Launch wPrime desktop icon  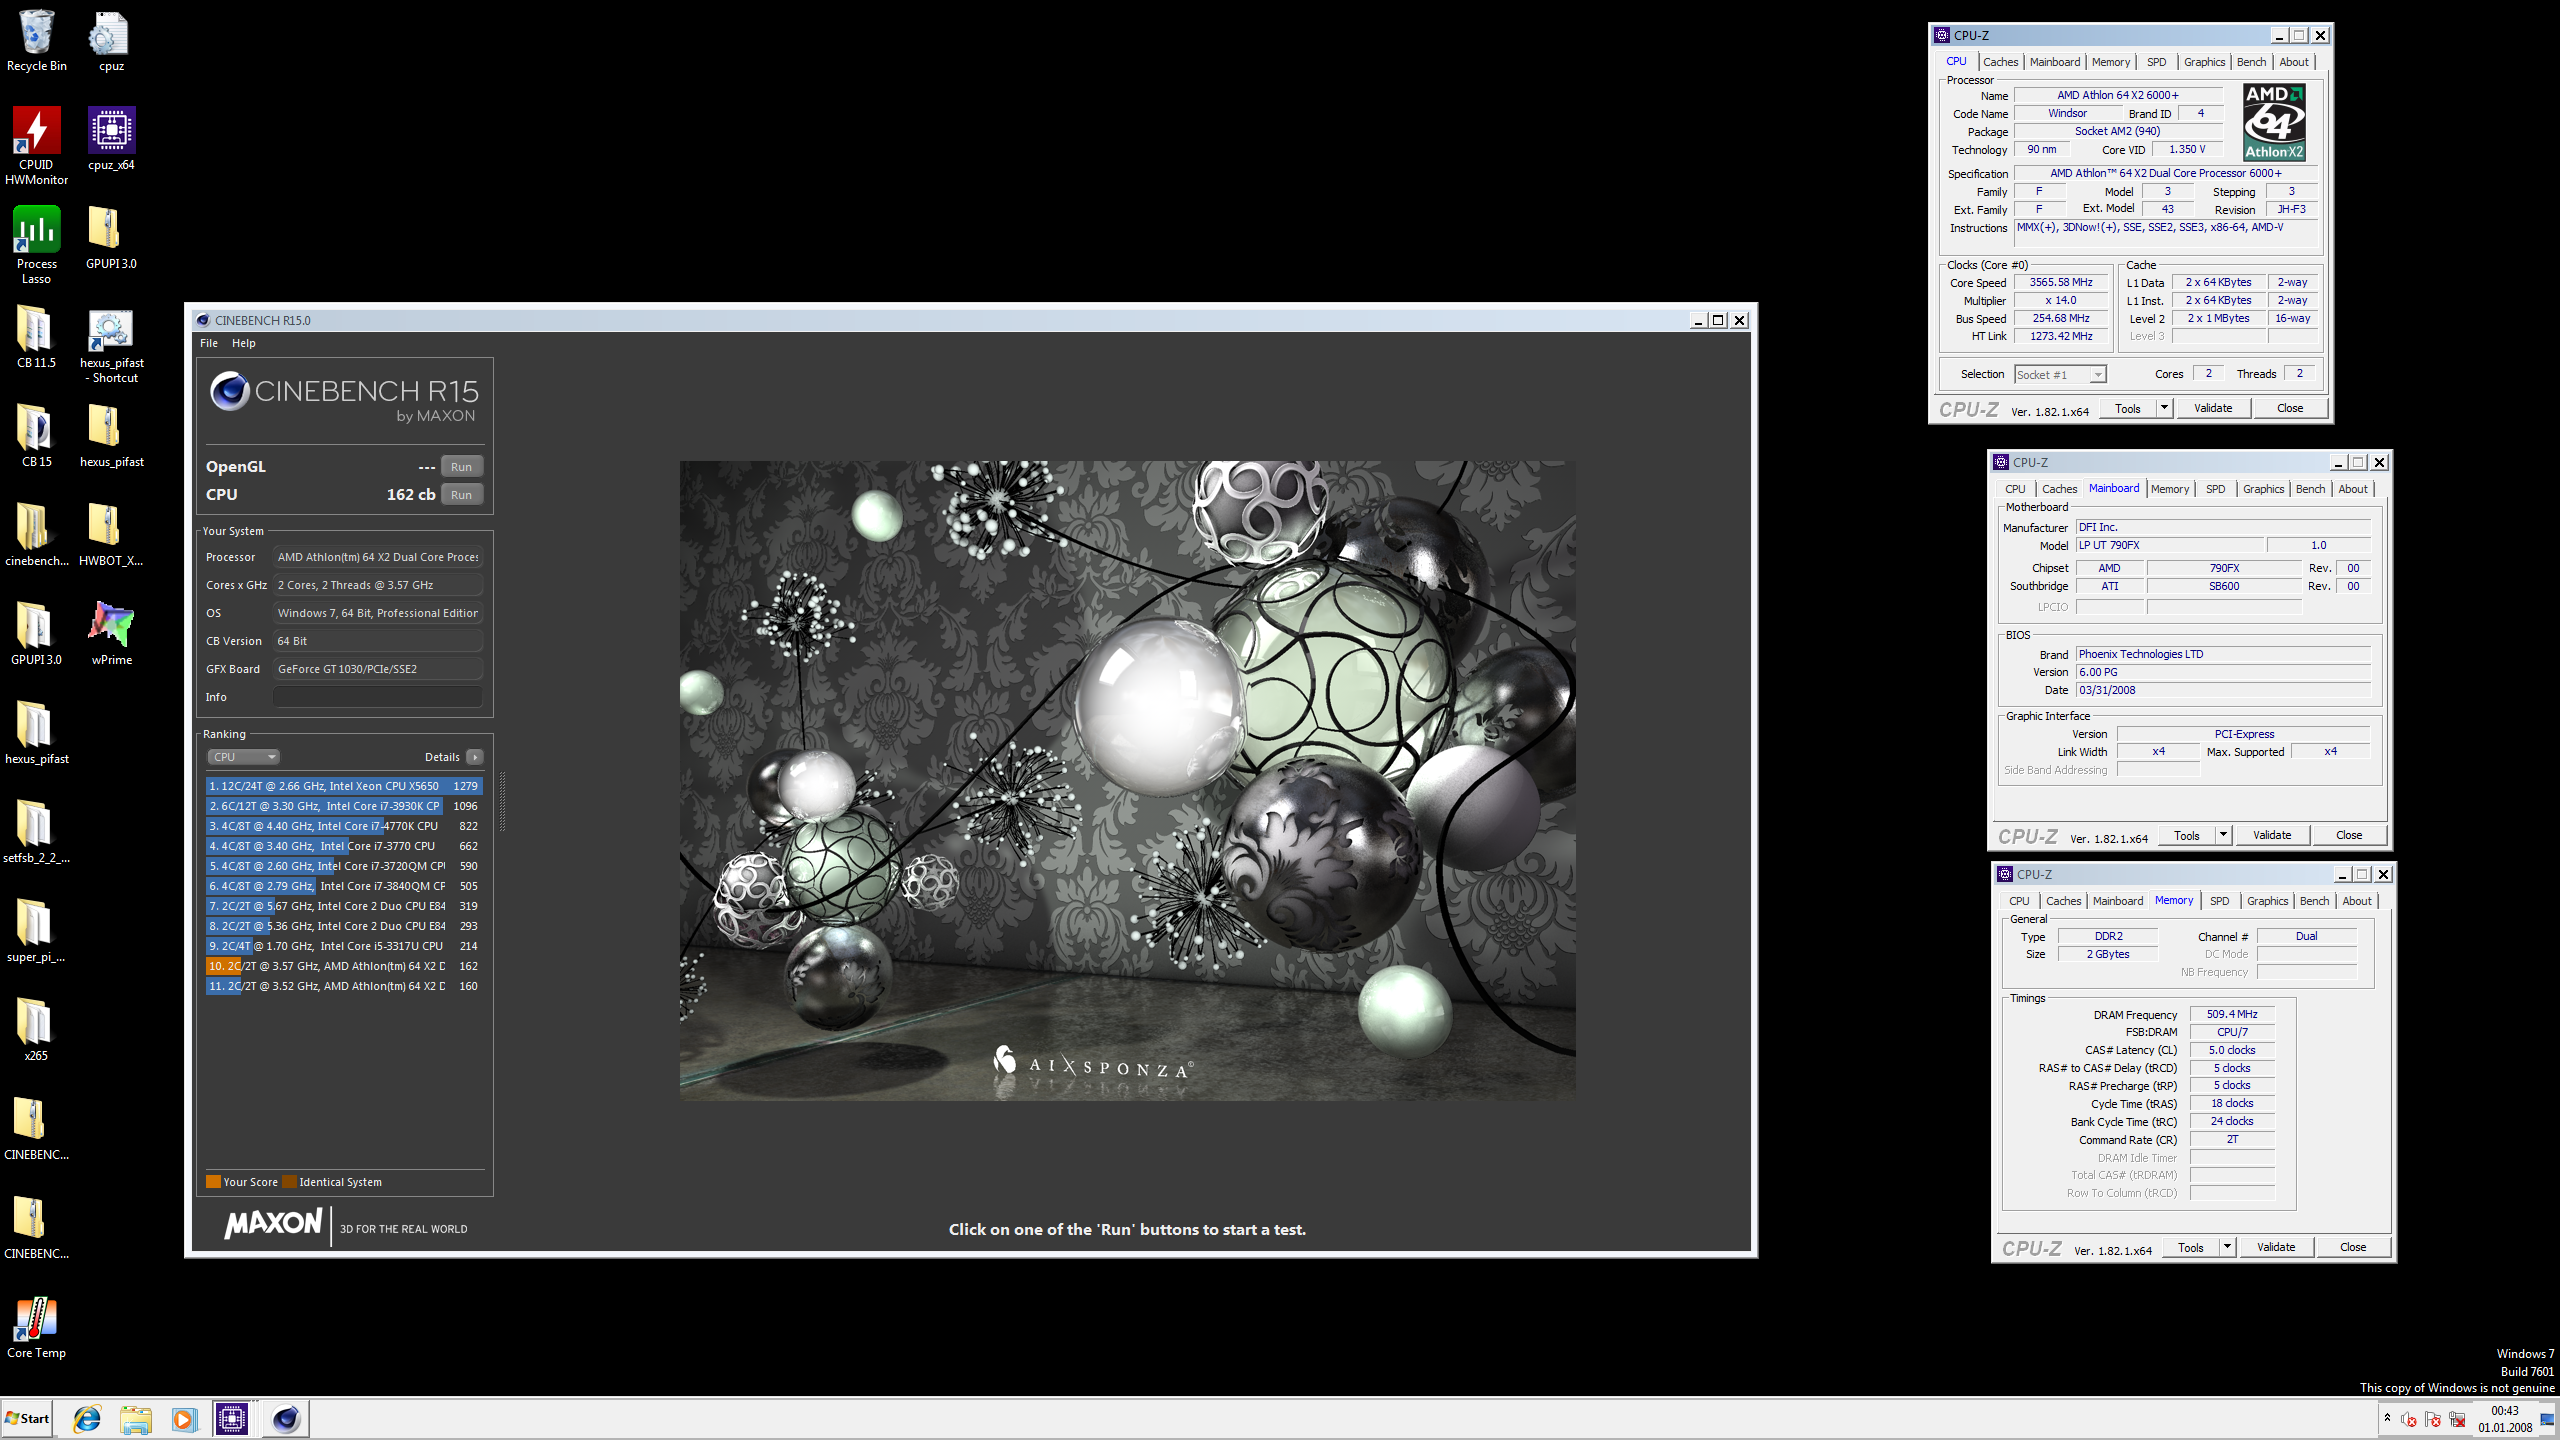click(x=111, y=634)
